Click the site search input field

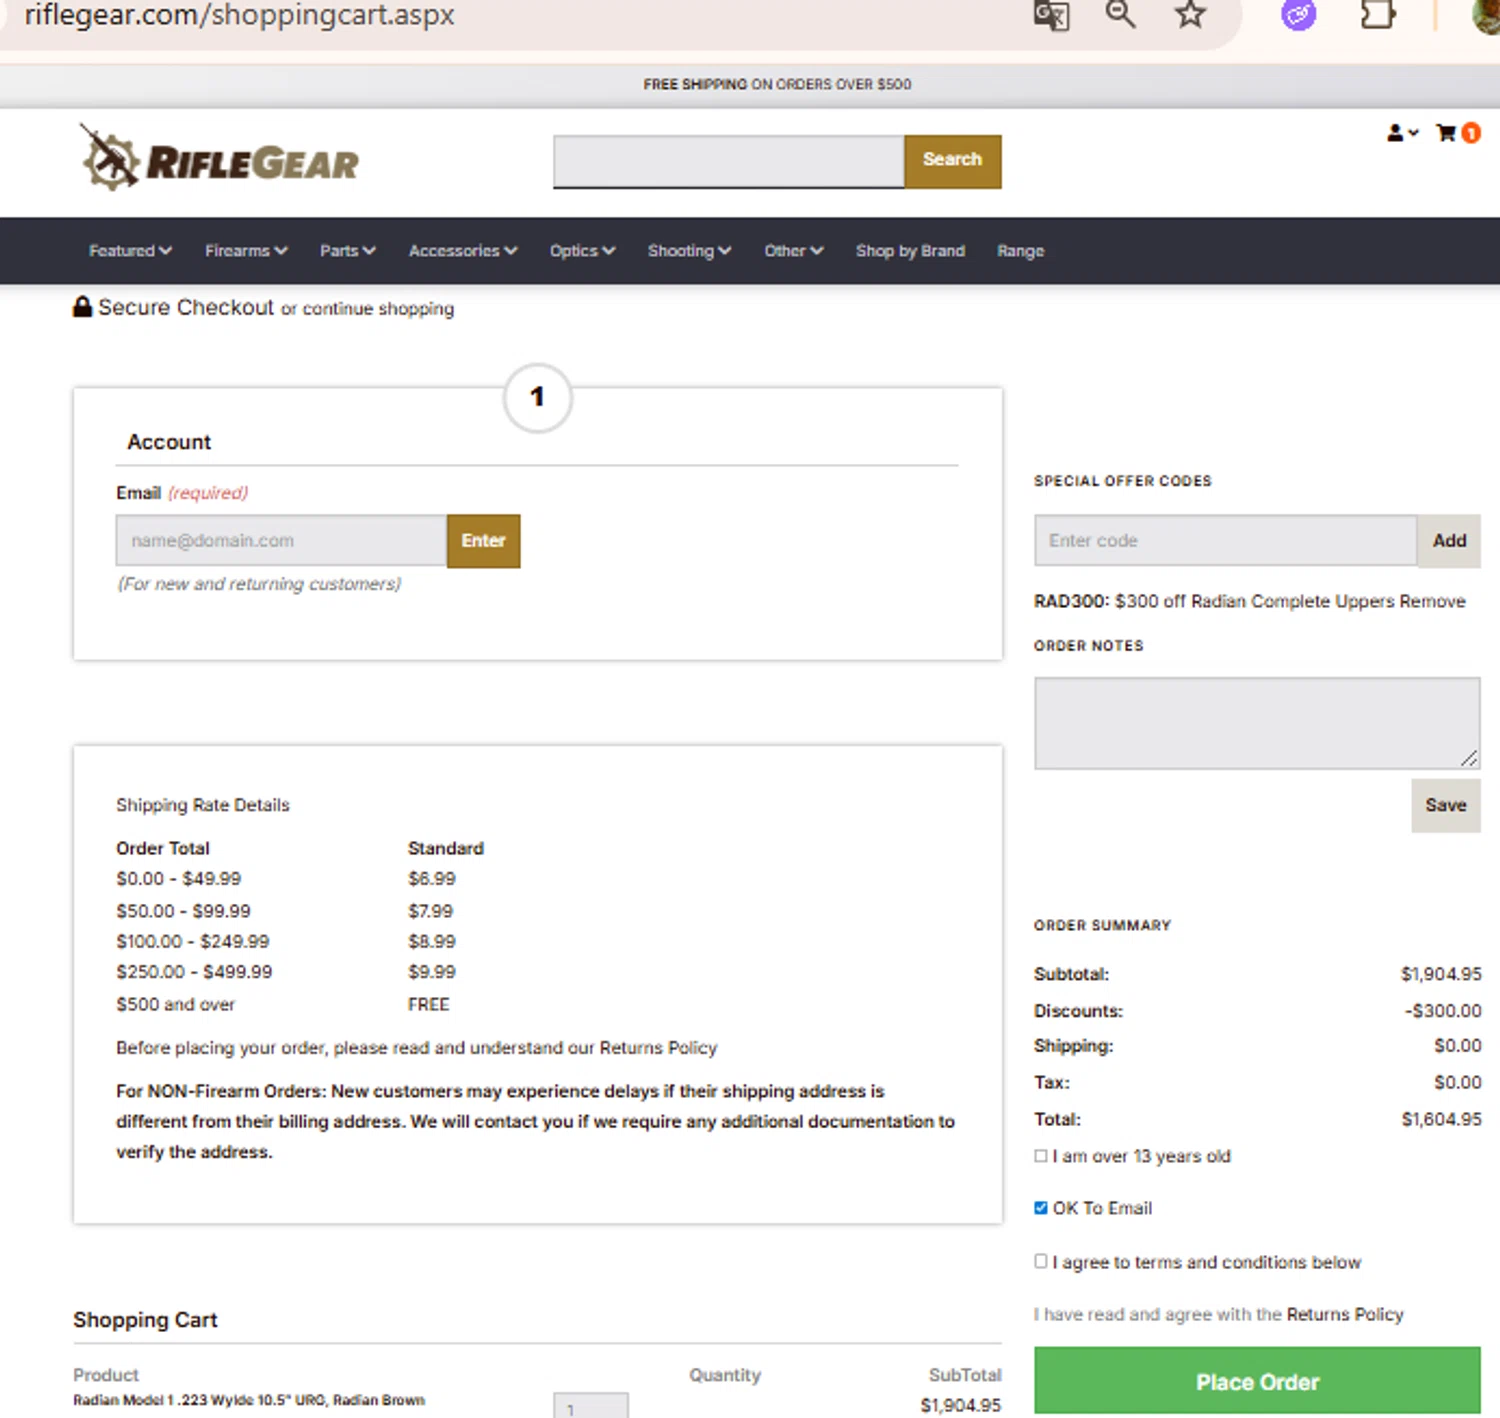[729, 161]
